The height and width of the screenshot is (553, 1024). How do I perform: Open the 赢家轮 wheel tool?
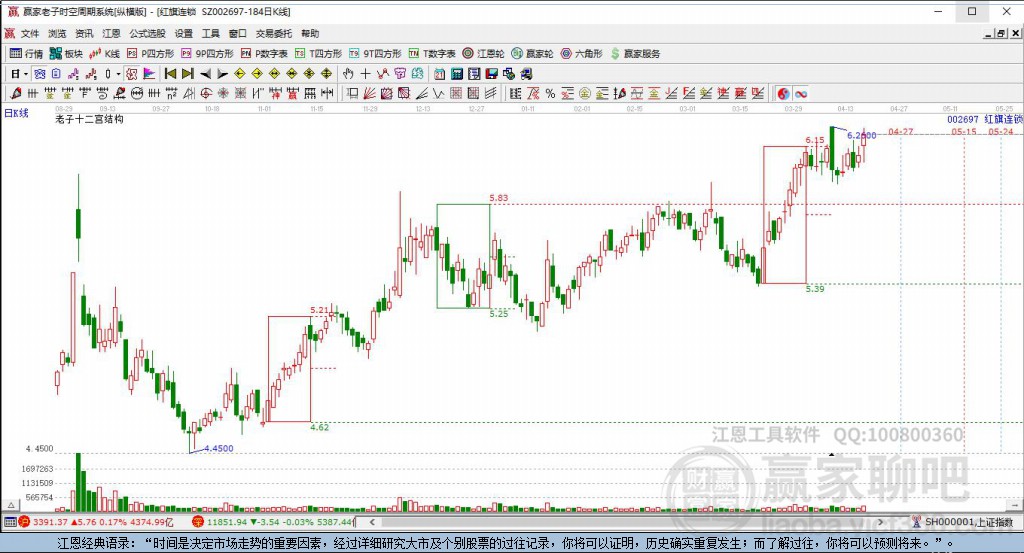532,54
